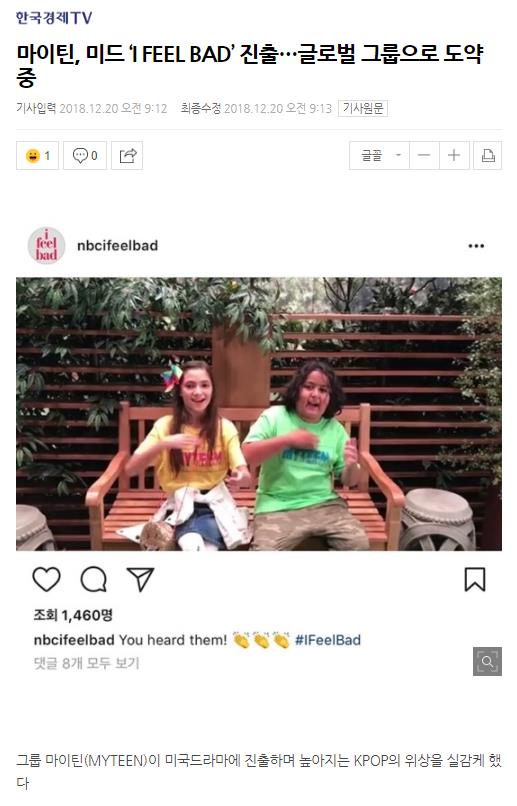The height and width of the screenshot is (806, 517).
Task: Click the nbcifeelbad username at post top
Action: tap(117, 246)
